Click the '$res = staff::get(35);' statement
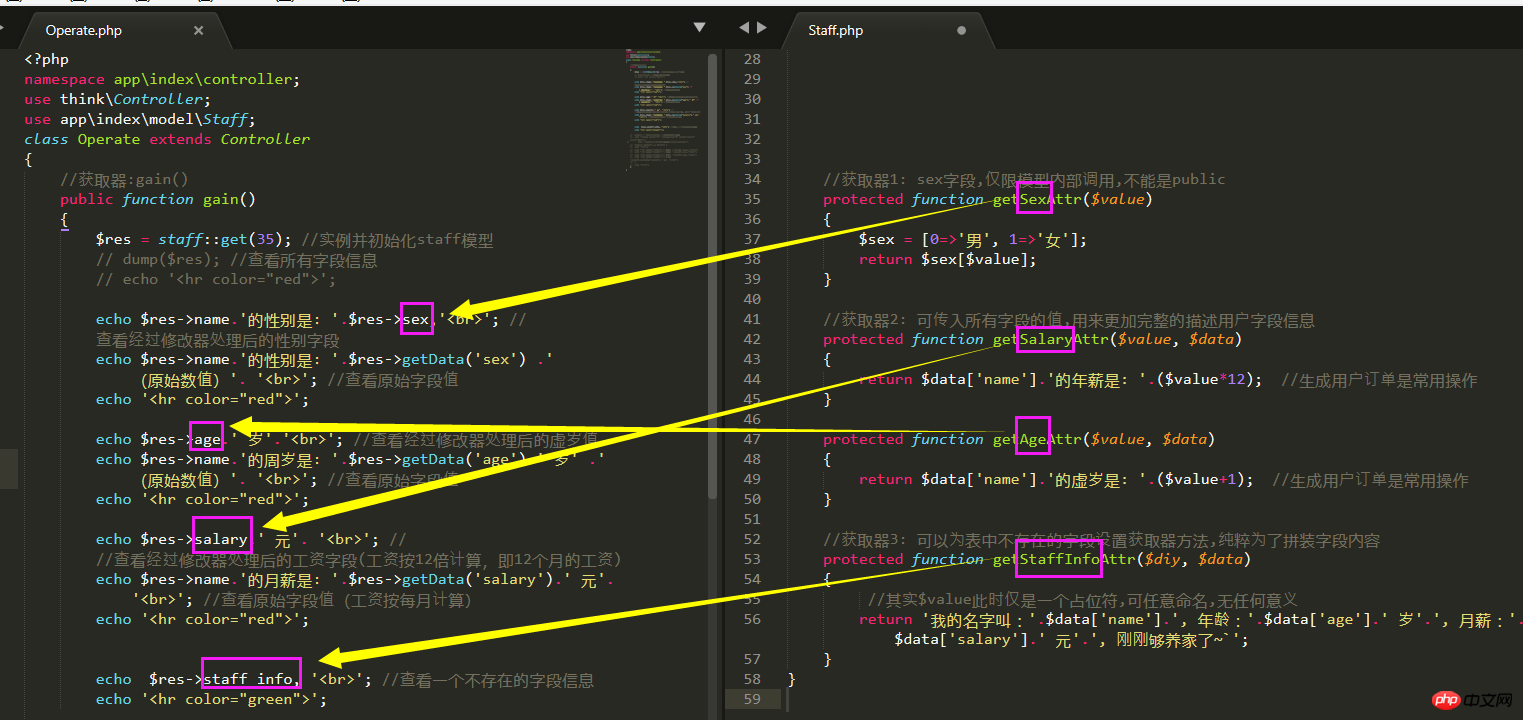 [193, 239]
